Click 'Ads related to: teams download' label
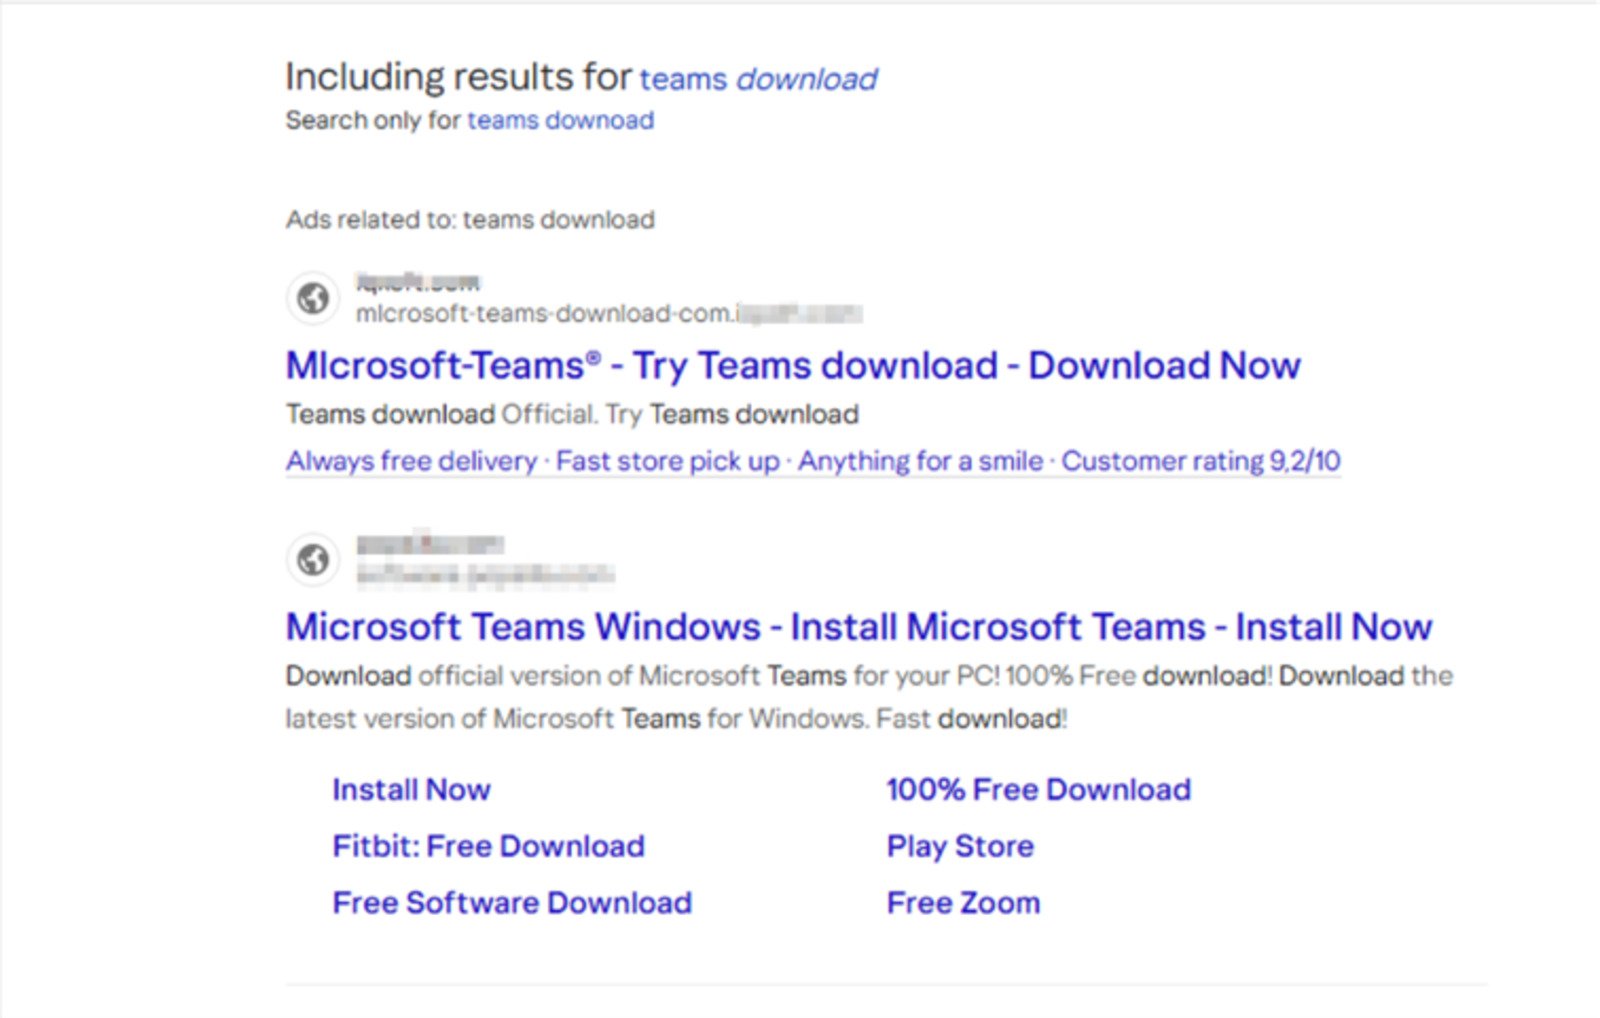 coord(470,220)
